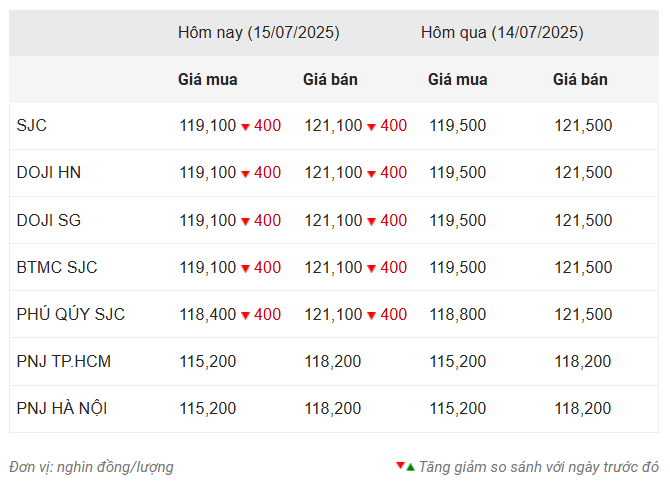The width and height of the screenshot is (670, 492).
Task: Select the Hôm qua (14/07/2025) column header
Action: (502, 32)
